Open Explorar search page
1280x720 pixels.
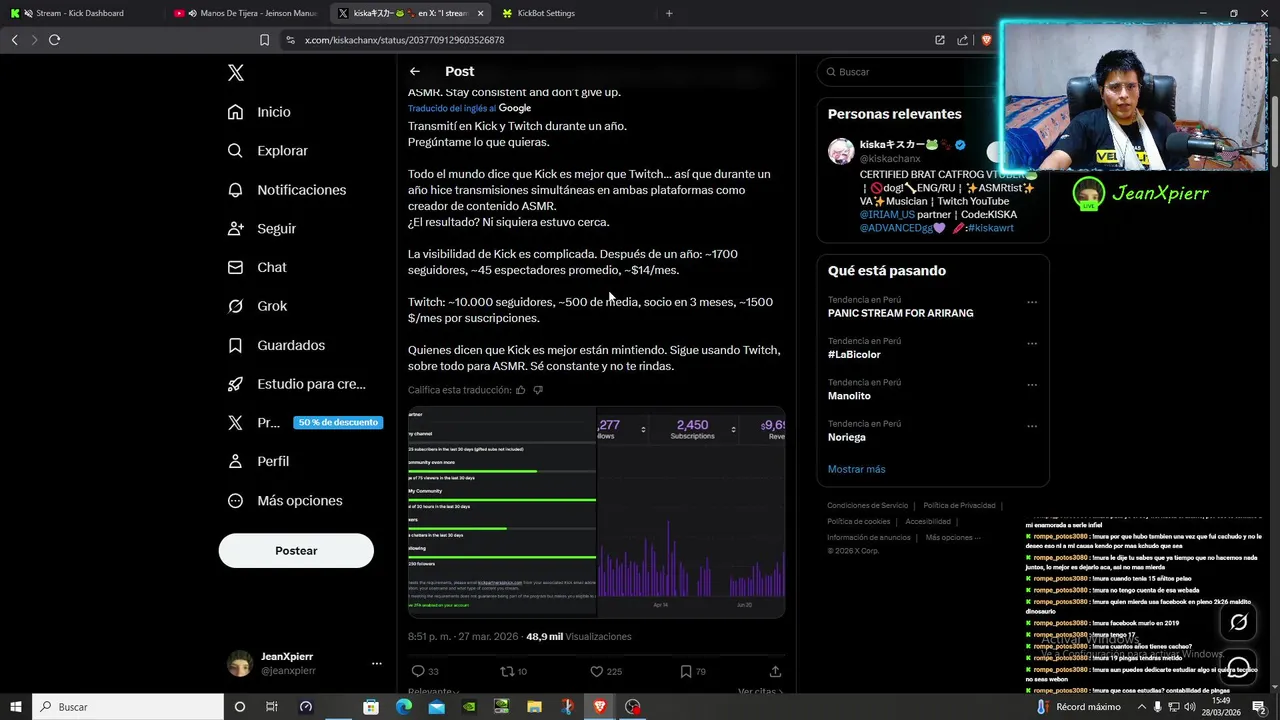click(267, 151)
